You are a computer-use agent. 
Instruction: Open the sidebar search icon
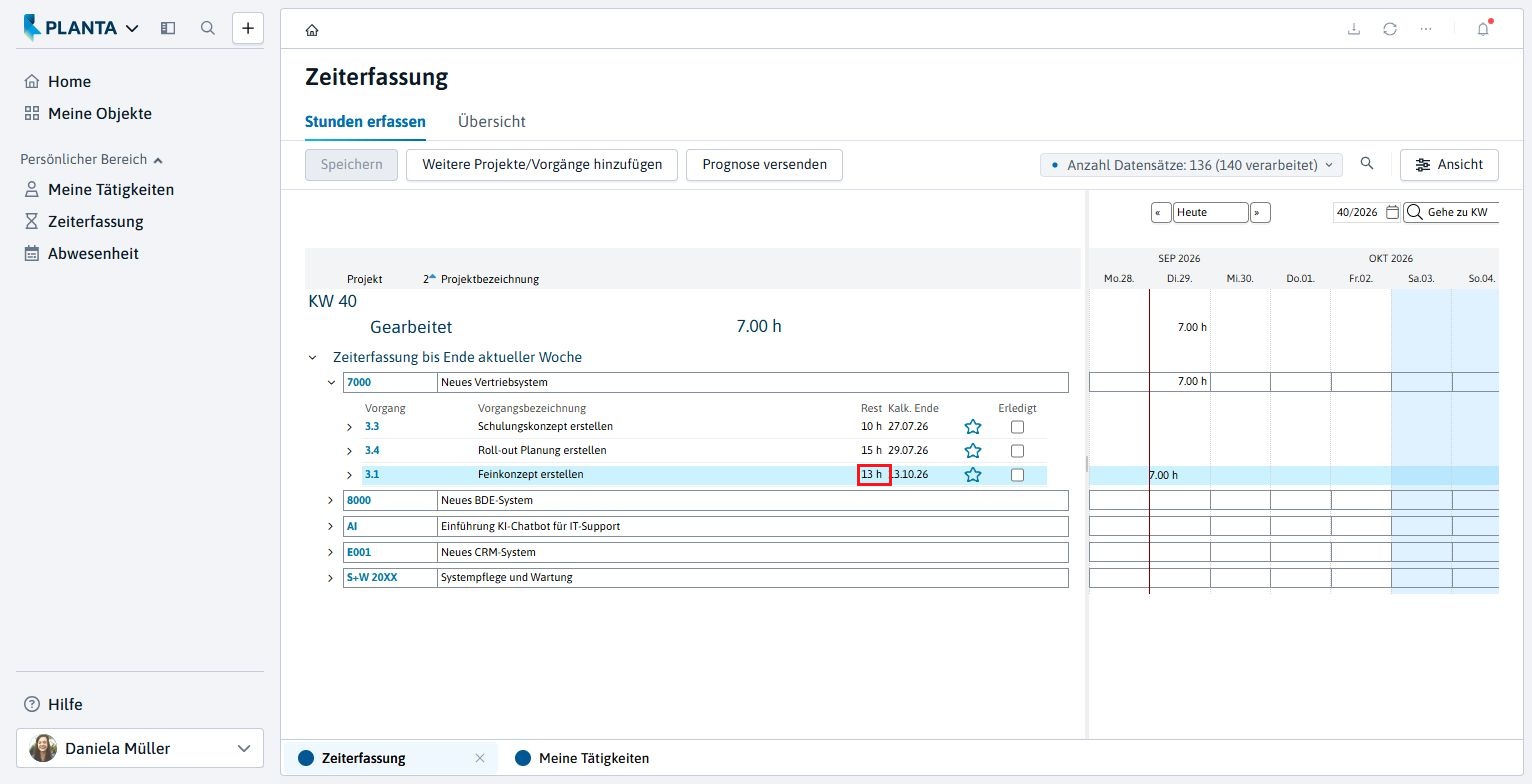click(208, 28)
